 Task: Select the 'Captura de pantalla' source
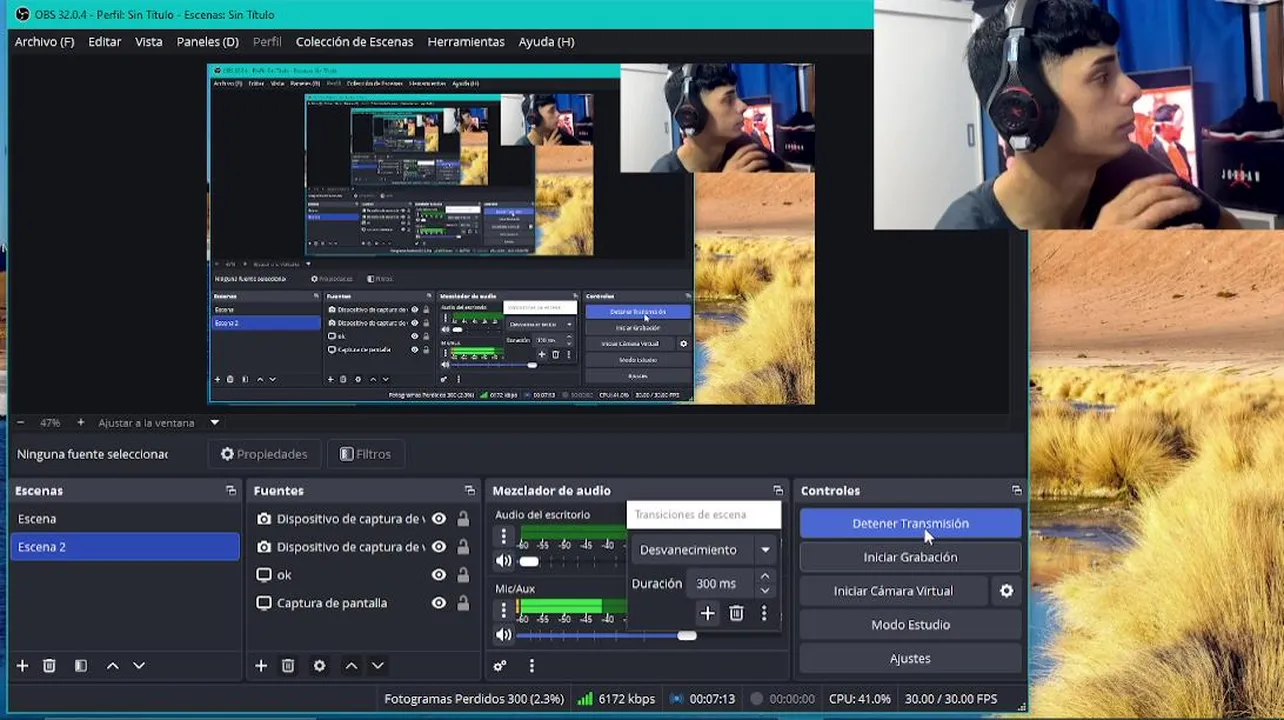click(332, 603)
